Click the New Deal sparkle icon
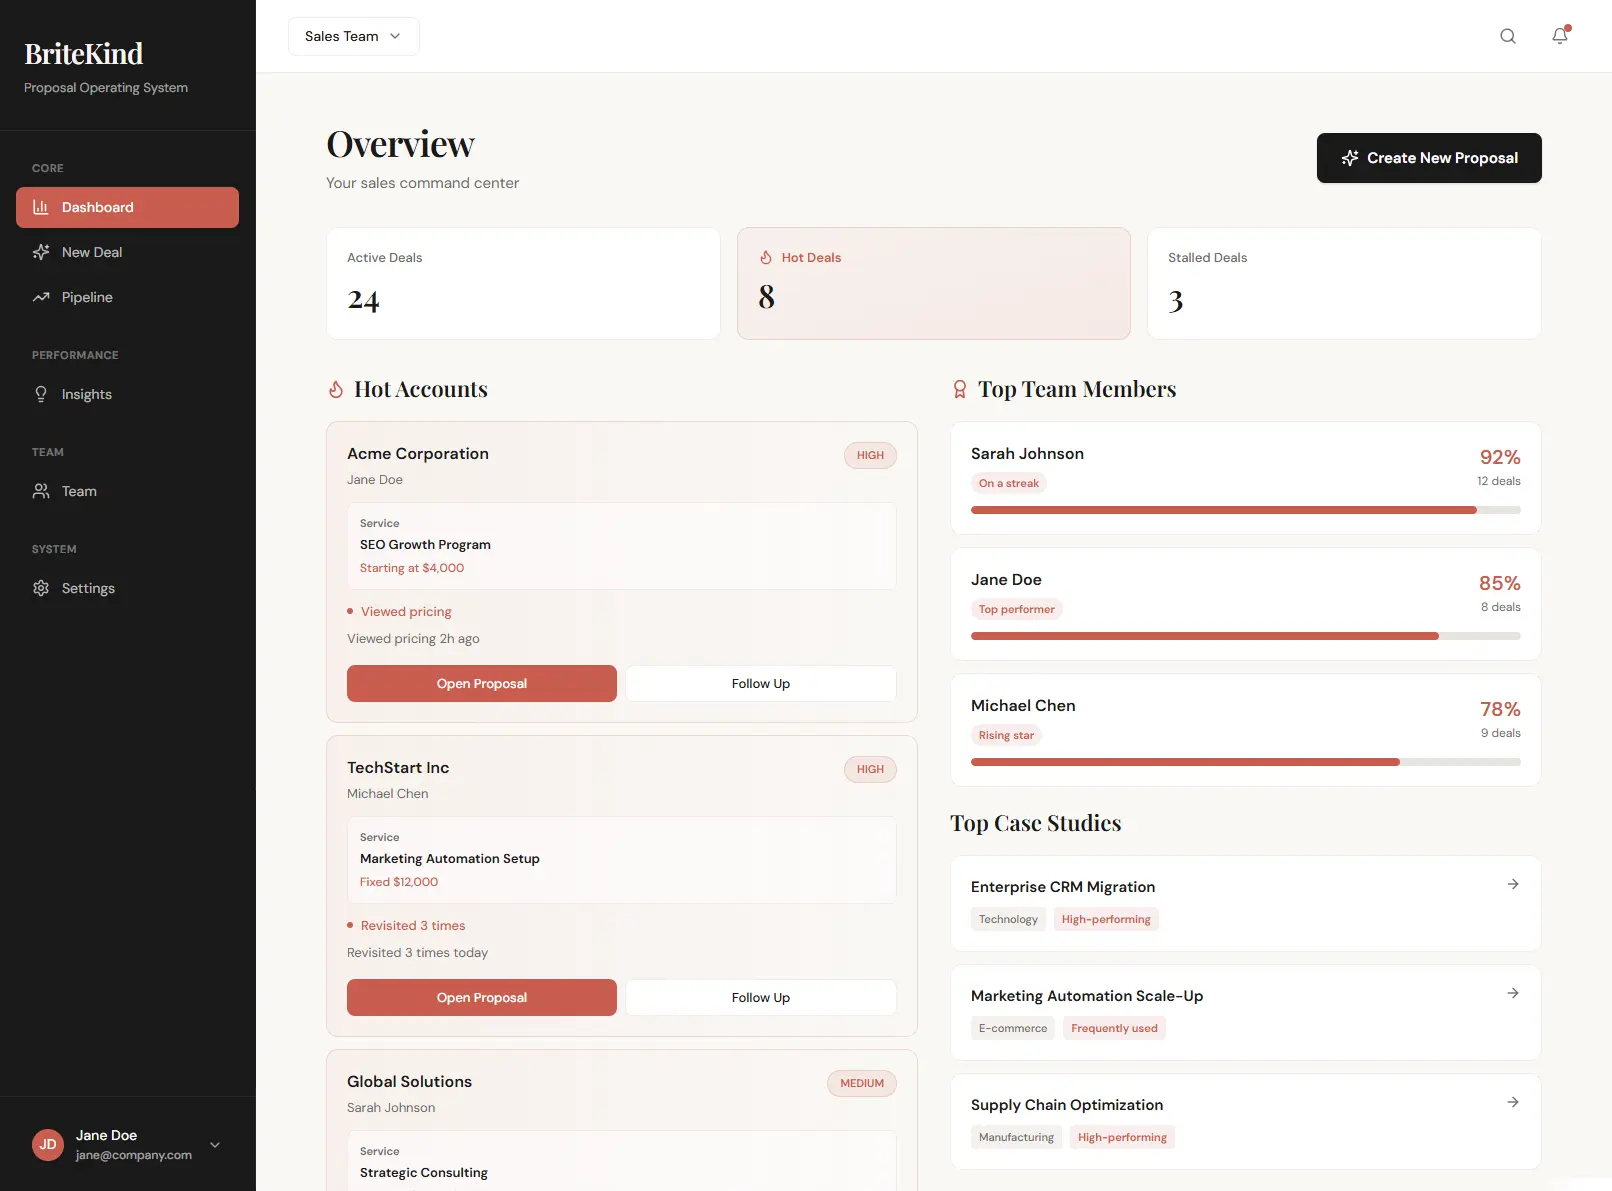 pos(41,252)
